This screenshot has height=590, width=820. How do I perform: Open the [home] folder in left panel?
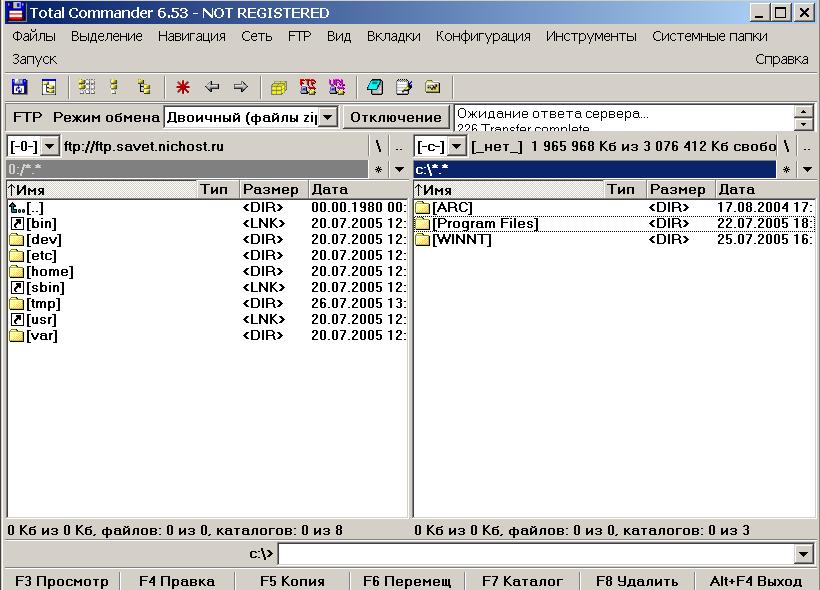pos(49,271)
